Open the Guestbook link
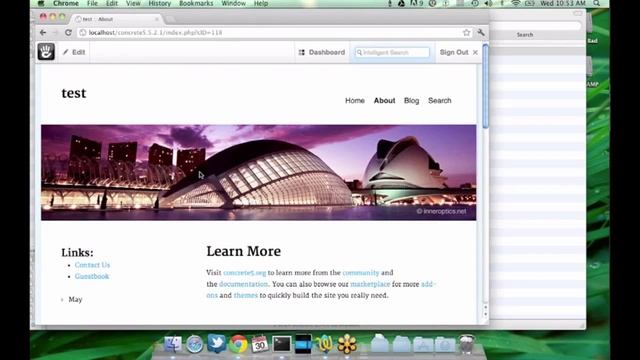 click(x=92, y=276)
